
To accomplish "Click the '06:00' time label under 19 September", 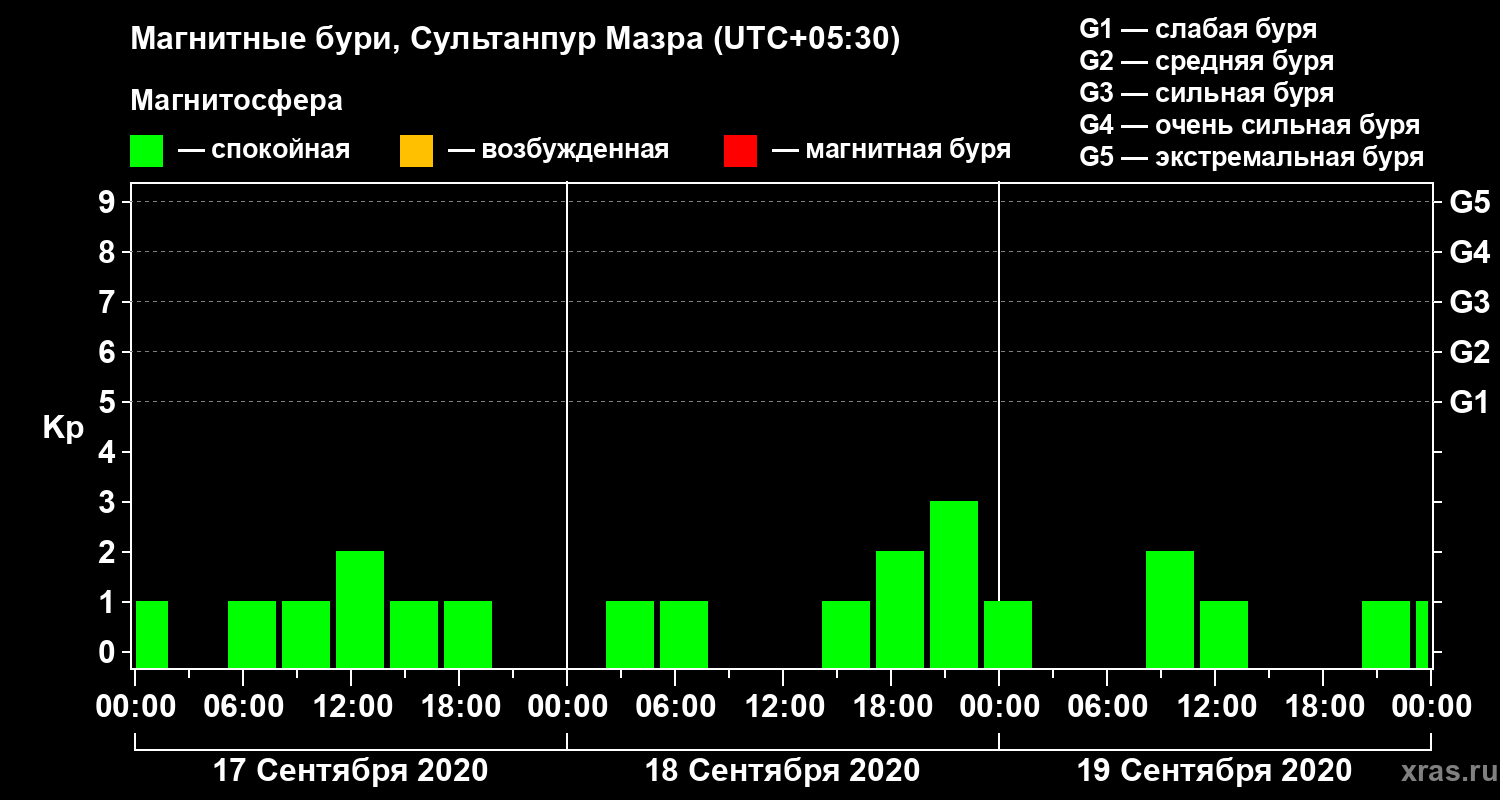I will [1107, 707].
